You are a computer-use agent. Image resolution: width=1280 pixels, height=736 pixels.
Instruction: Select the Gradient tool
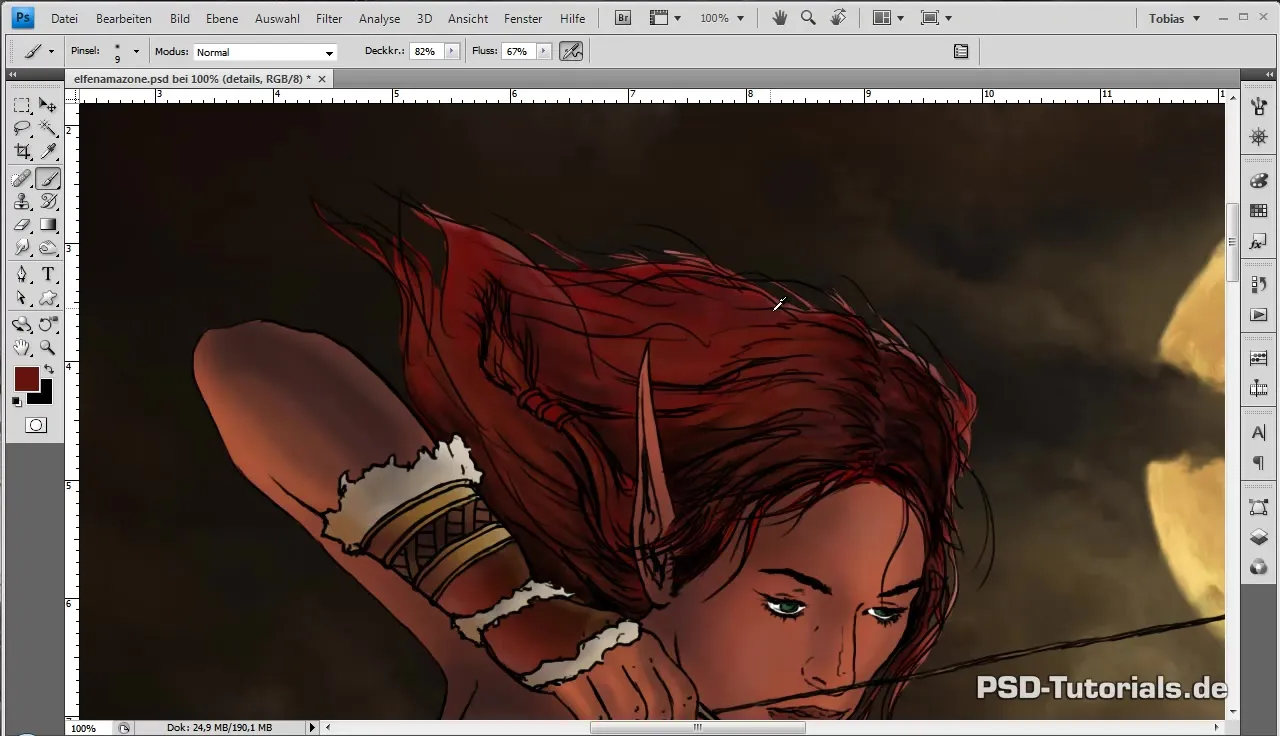tap(48, 225)
